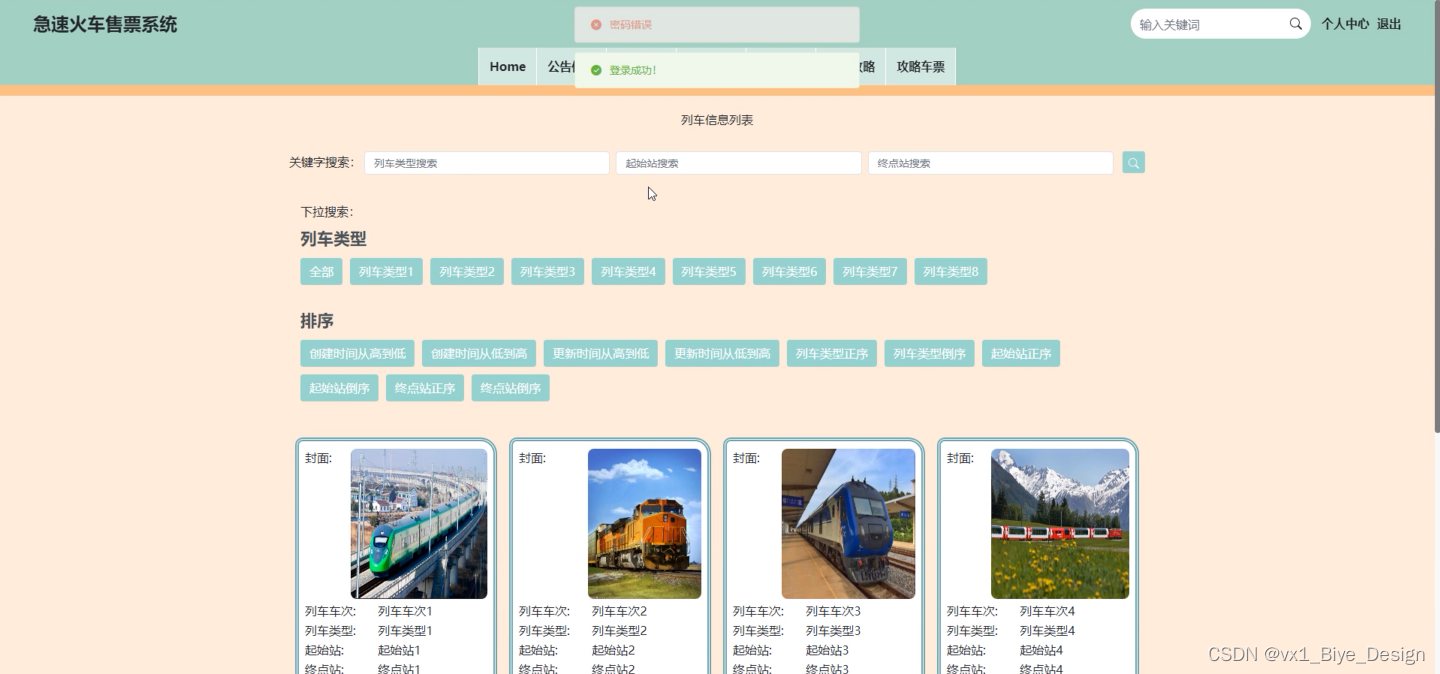The width and height of the screenshot is (1440, 674).
Task: Sort by 更新时间从低到高
Action: (x=722, y=354)
